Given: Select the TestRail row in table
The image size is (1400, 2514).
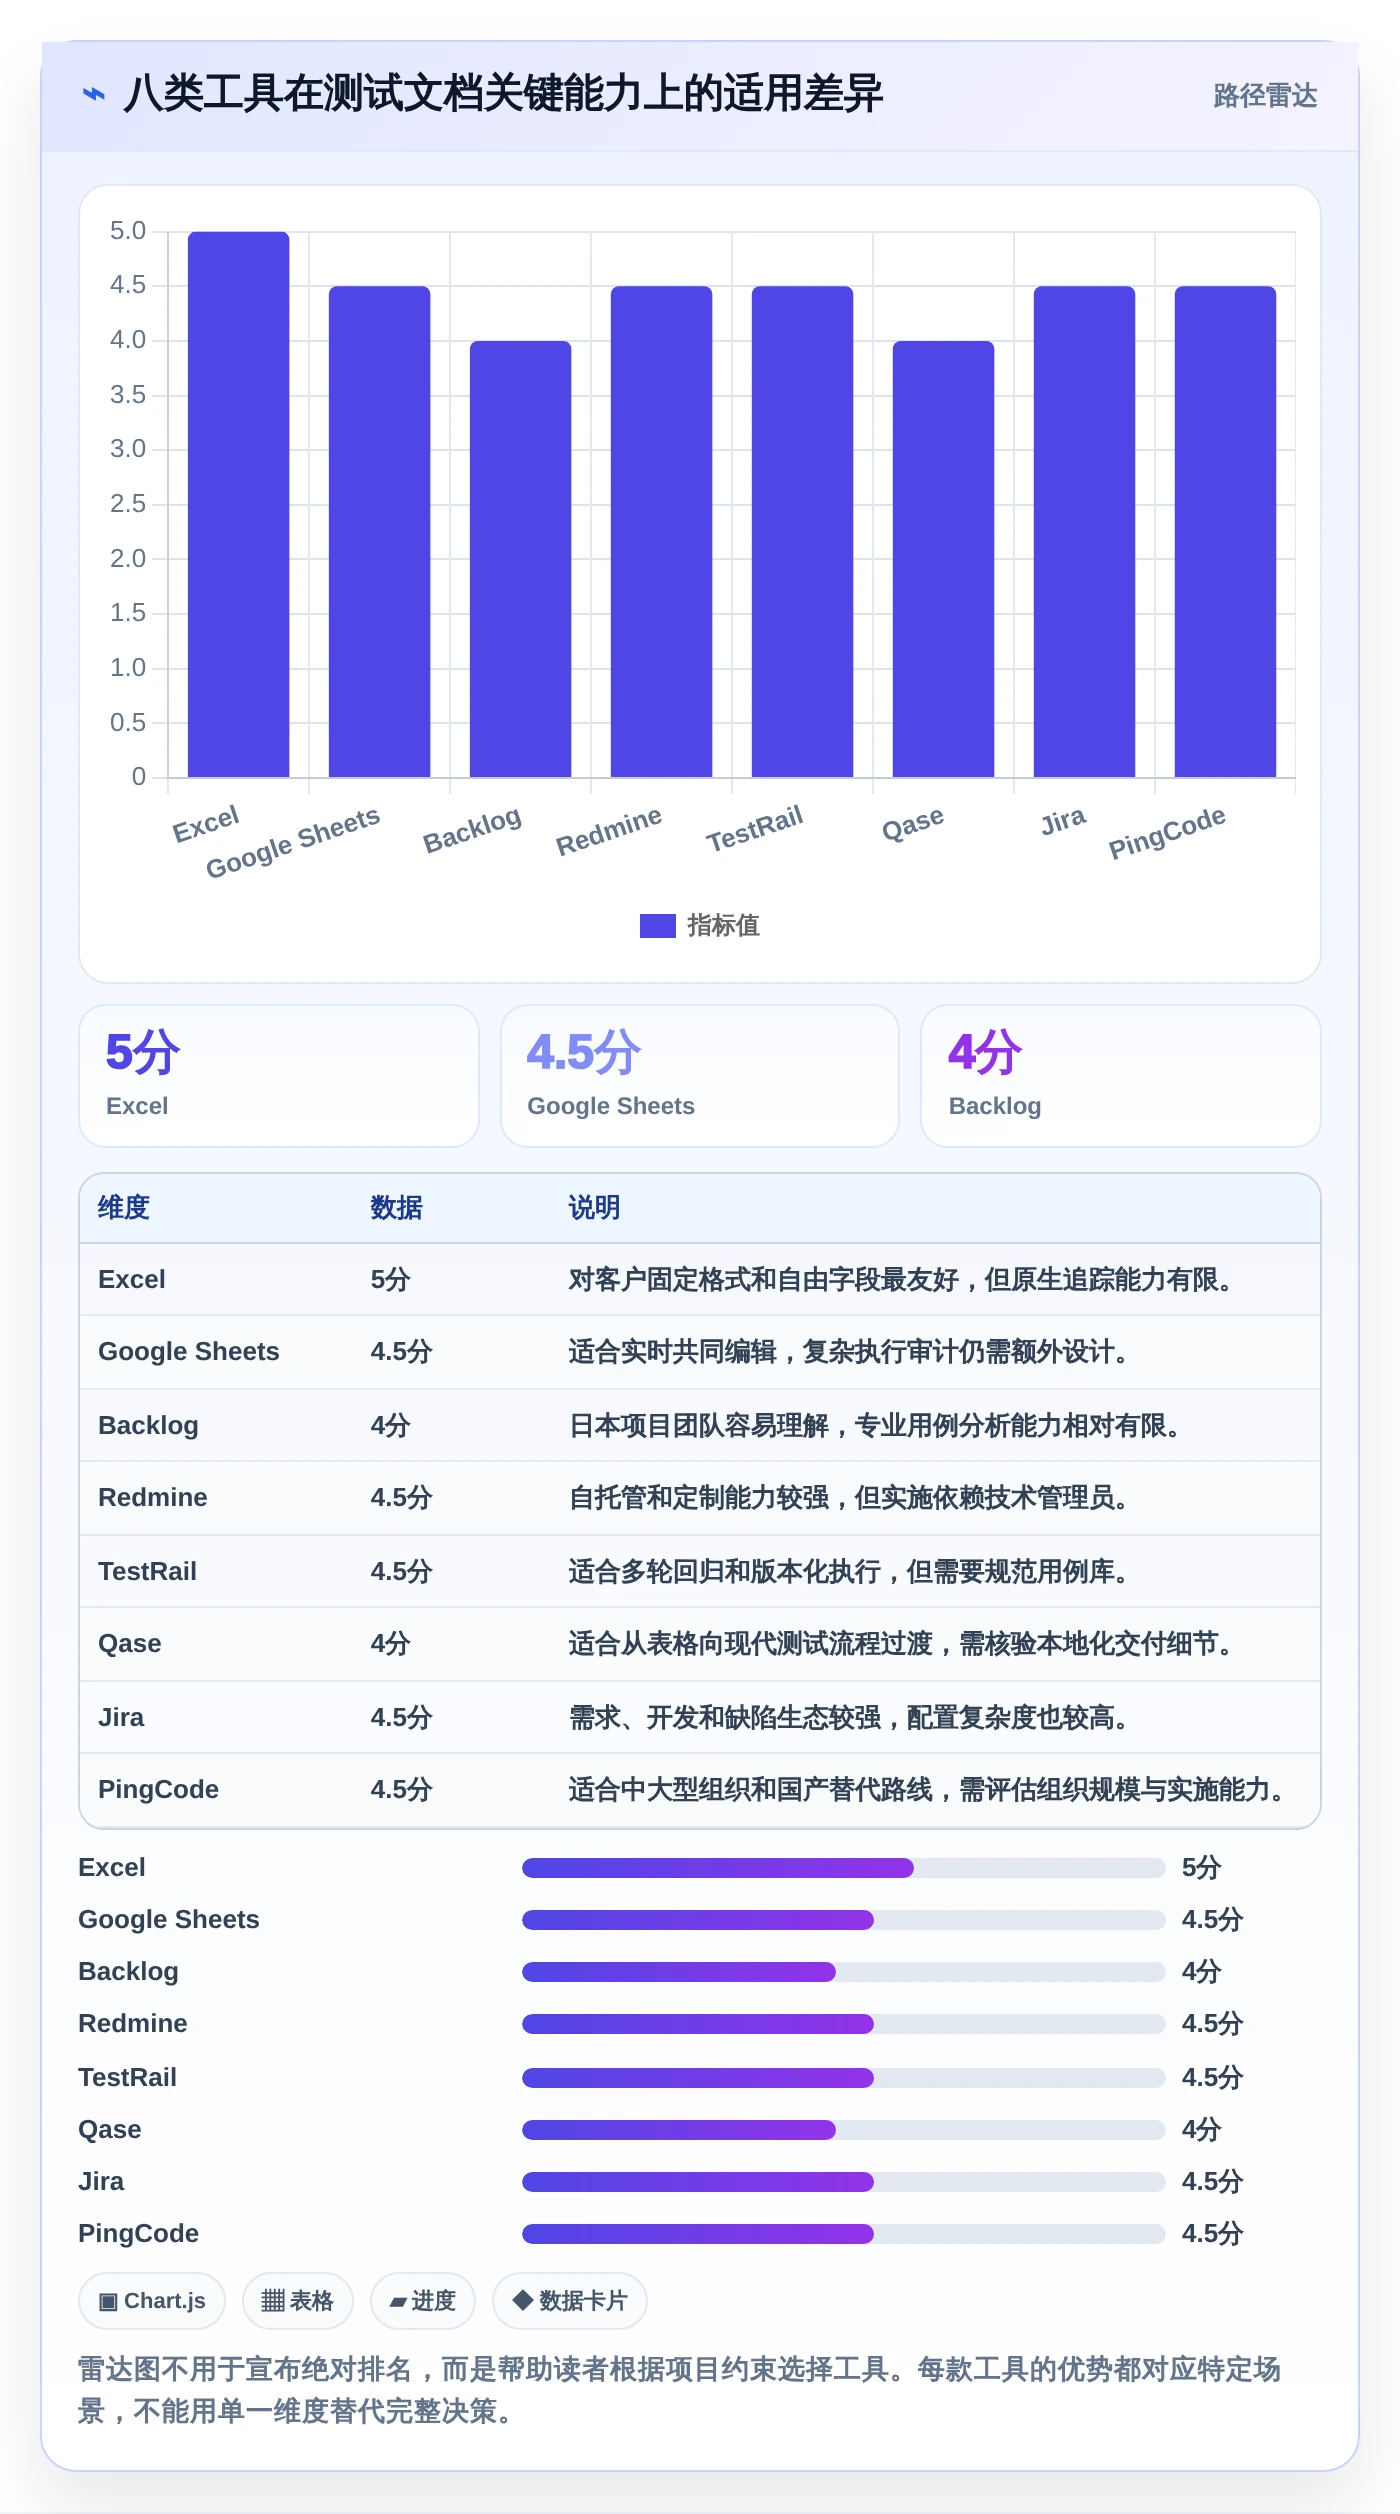Looking at the screenshot, I should coord(700,1571).
